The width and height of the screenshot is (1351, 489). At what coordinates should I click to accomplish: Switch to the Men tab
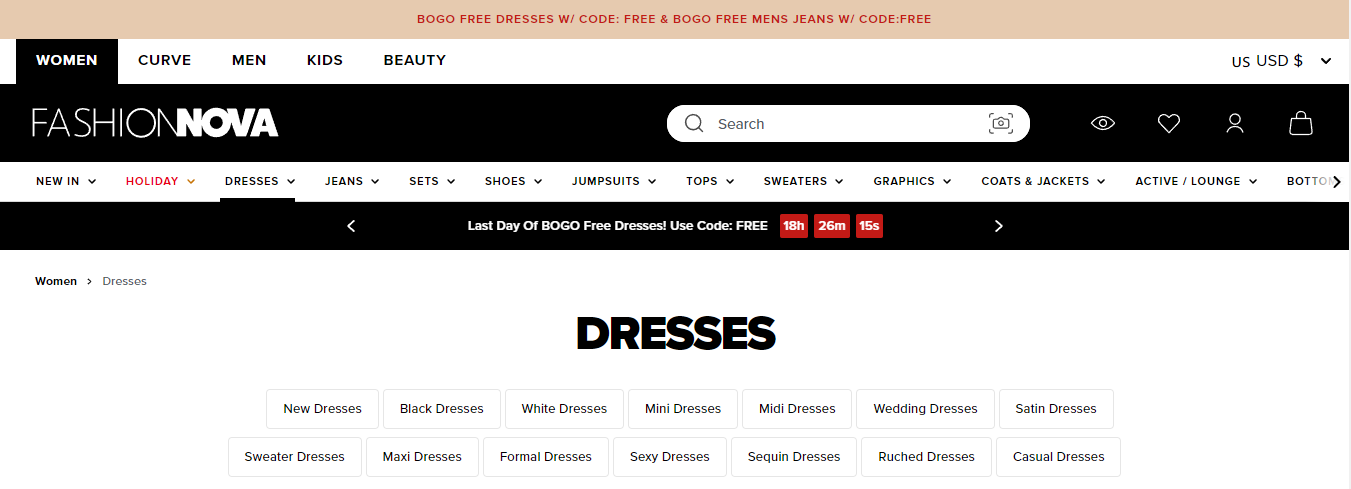(x=249, y=61)
